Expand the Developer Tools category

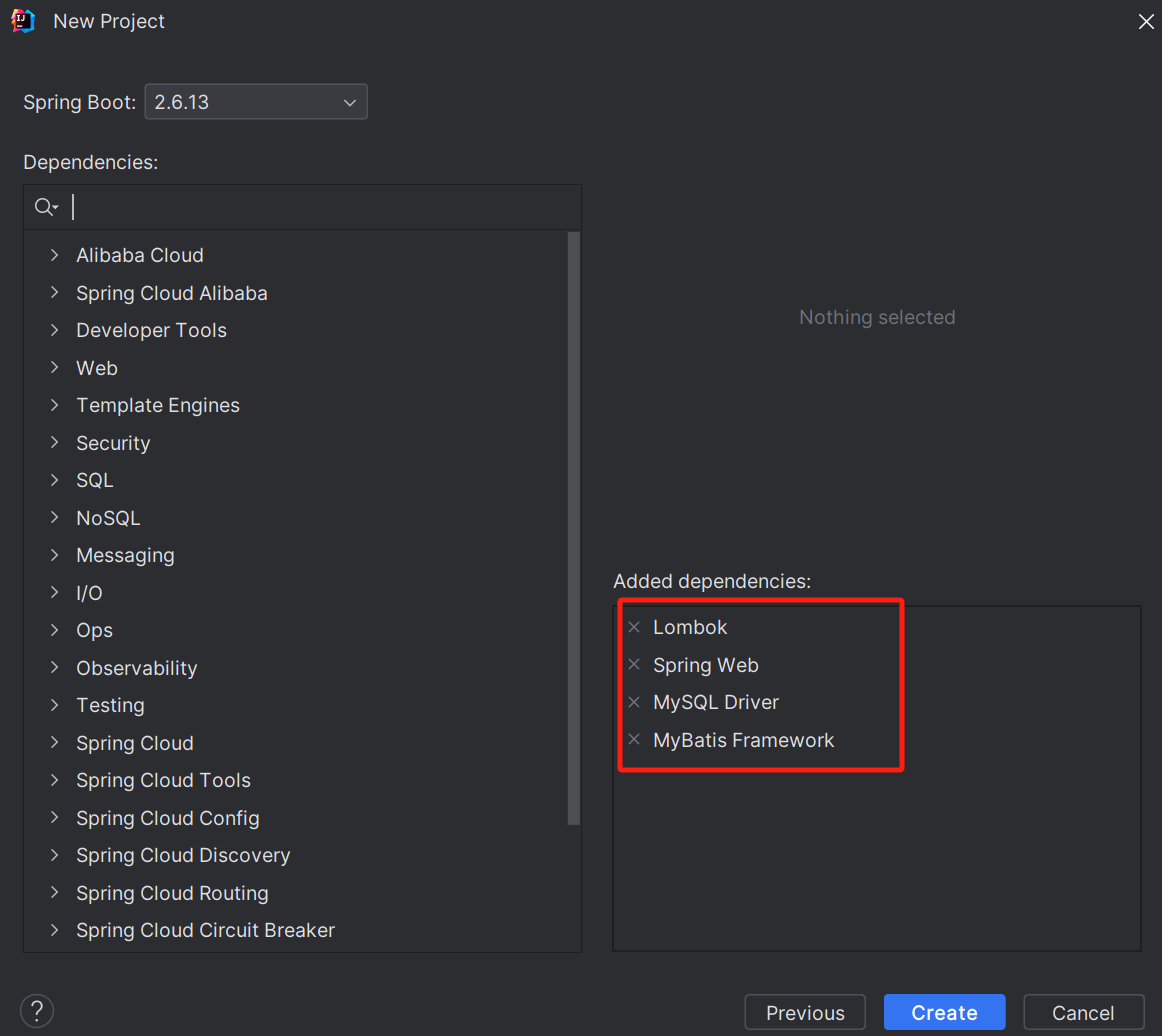coord(54,330)
